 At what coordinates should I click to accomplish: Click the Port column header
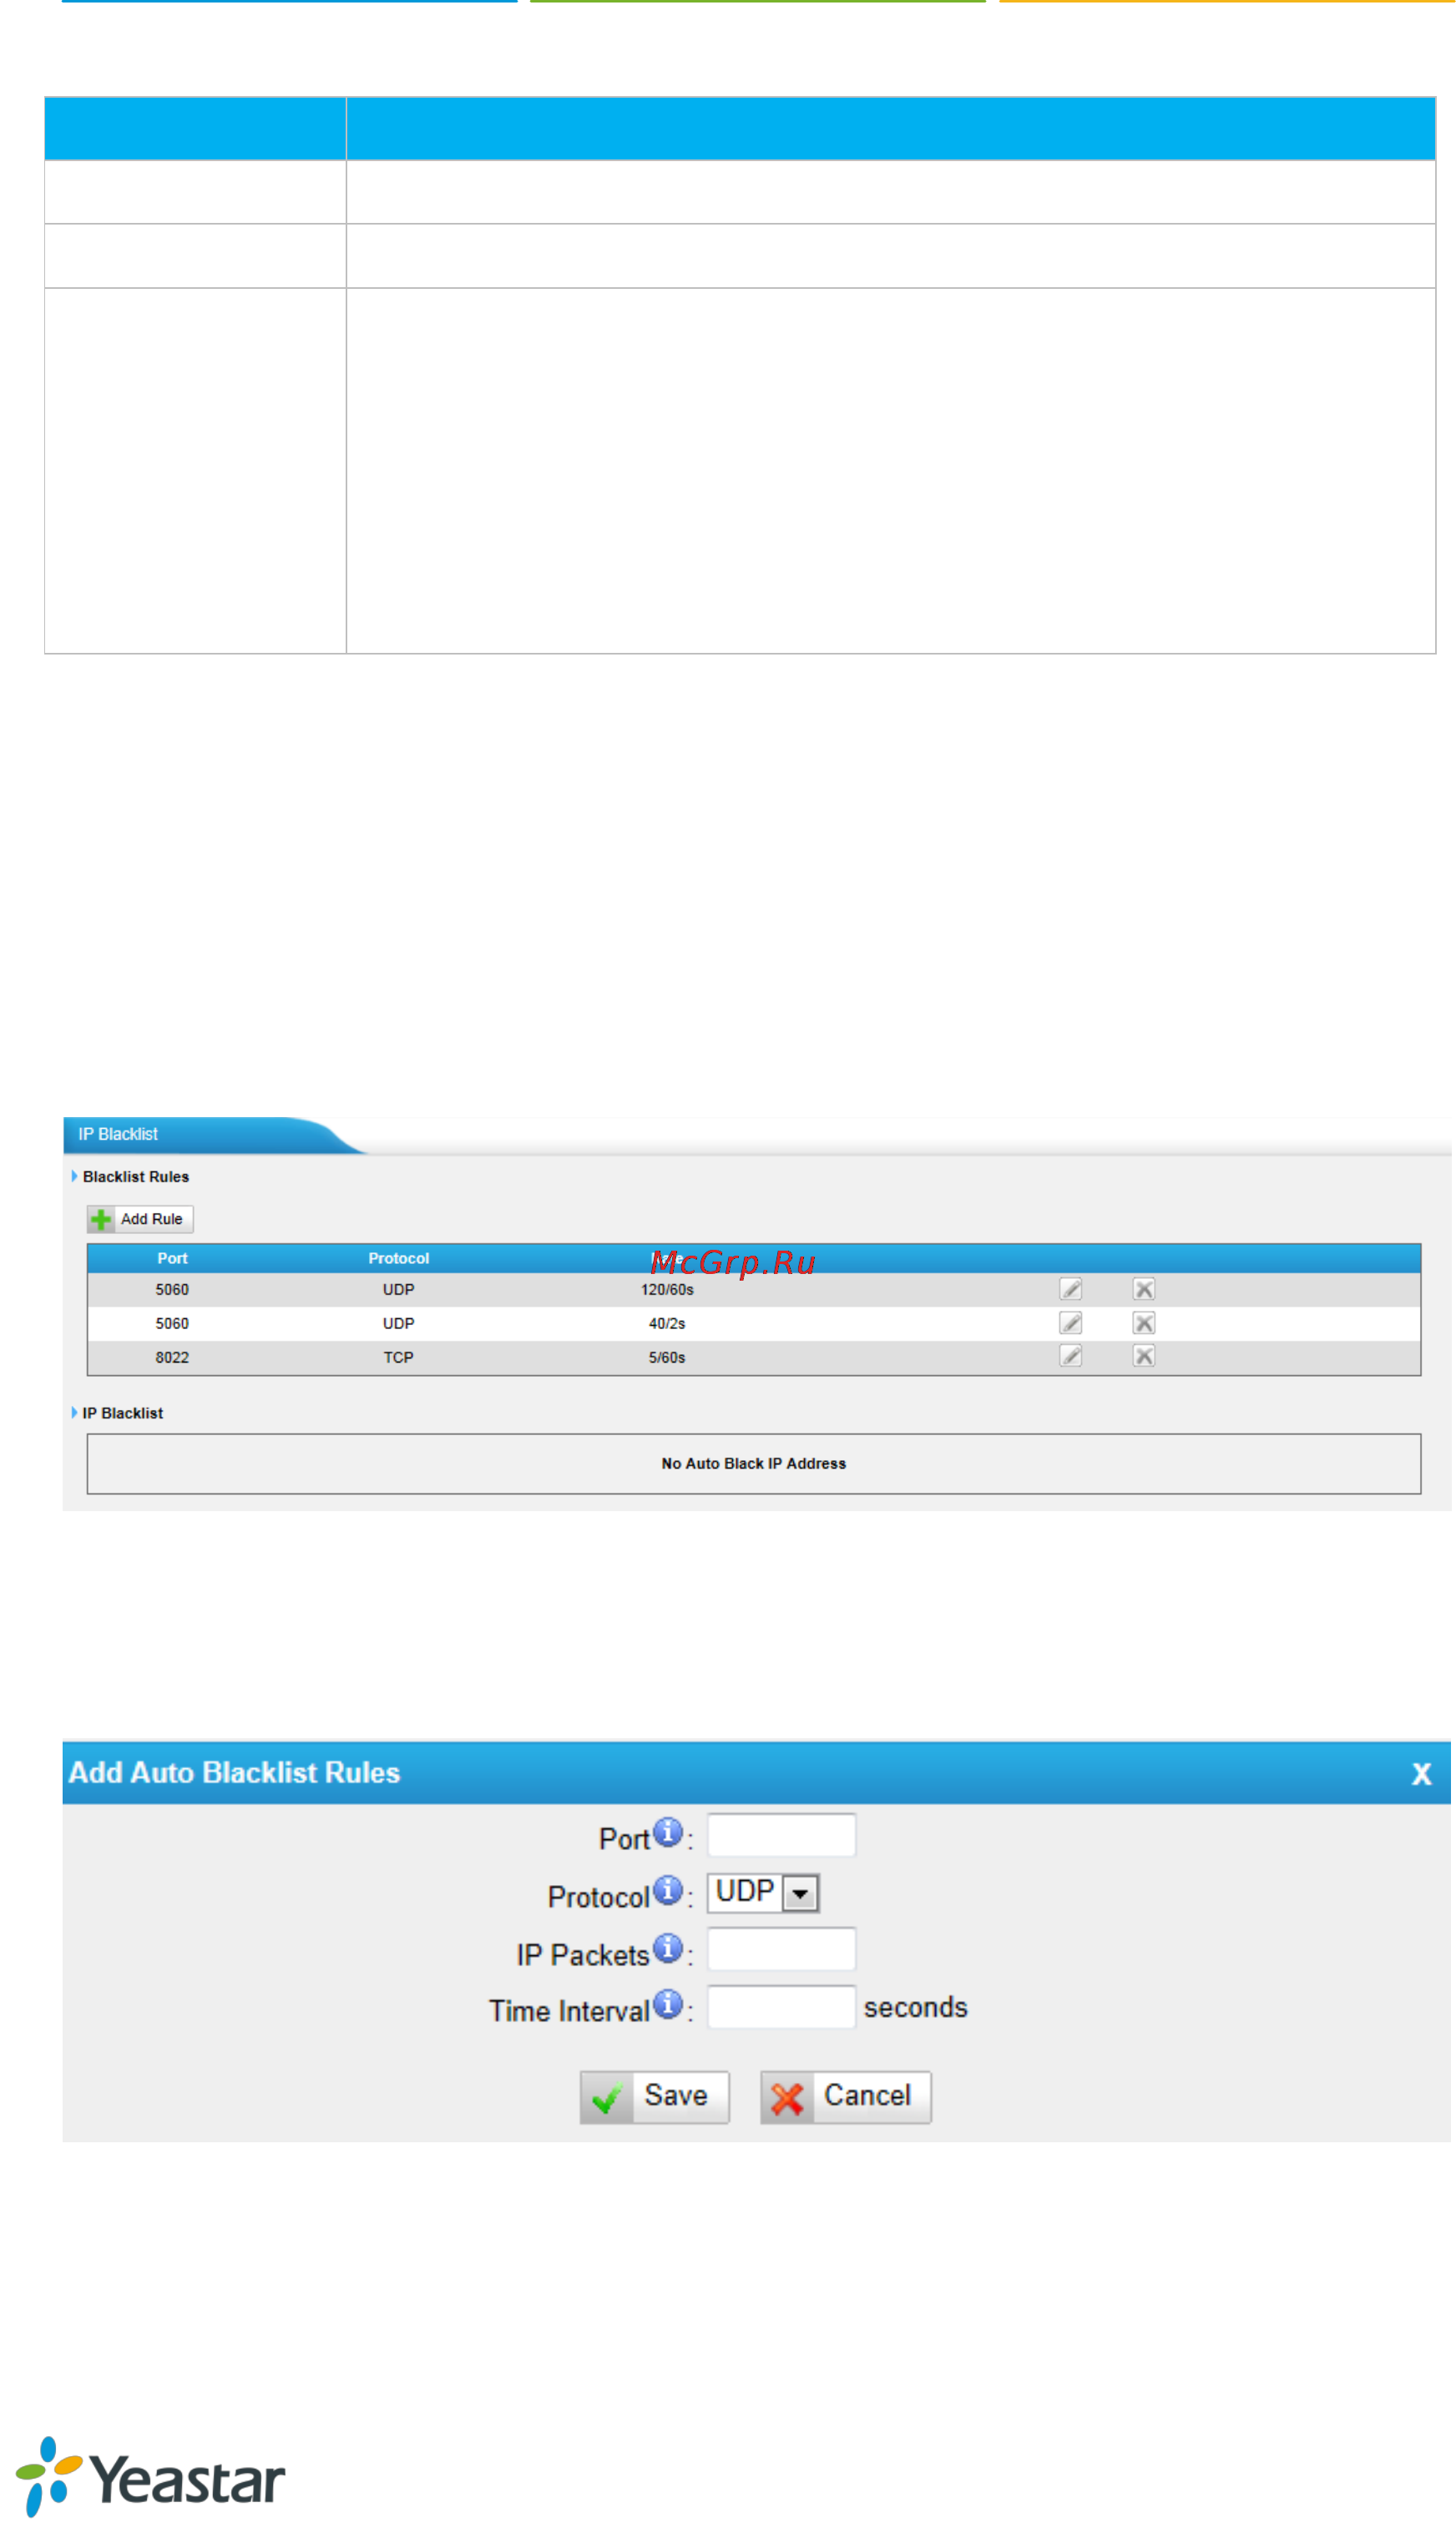pos(172,1258)
